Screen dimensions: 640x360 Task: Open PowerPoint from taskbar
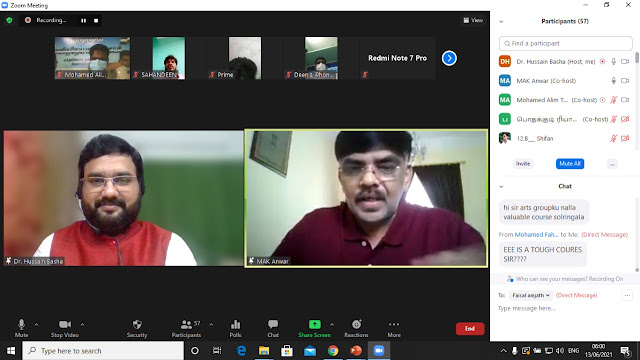click(x=356, y=351)
